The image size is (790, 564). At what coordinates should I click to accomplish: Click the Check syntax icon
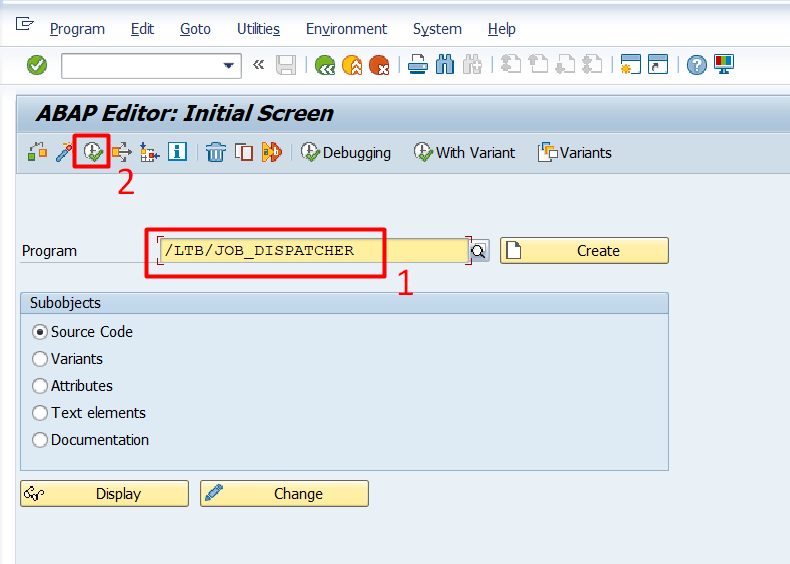[37, 152]
